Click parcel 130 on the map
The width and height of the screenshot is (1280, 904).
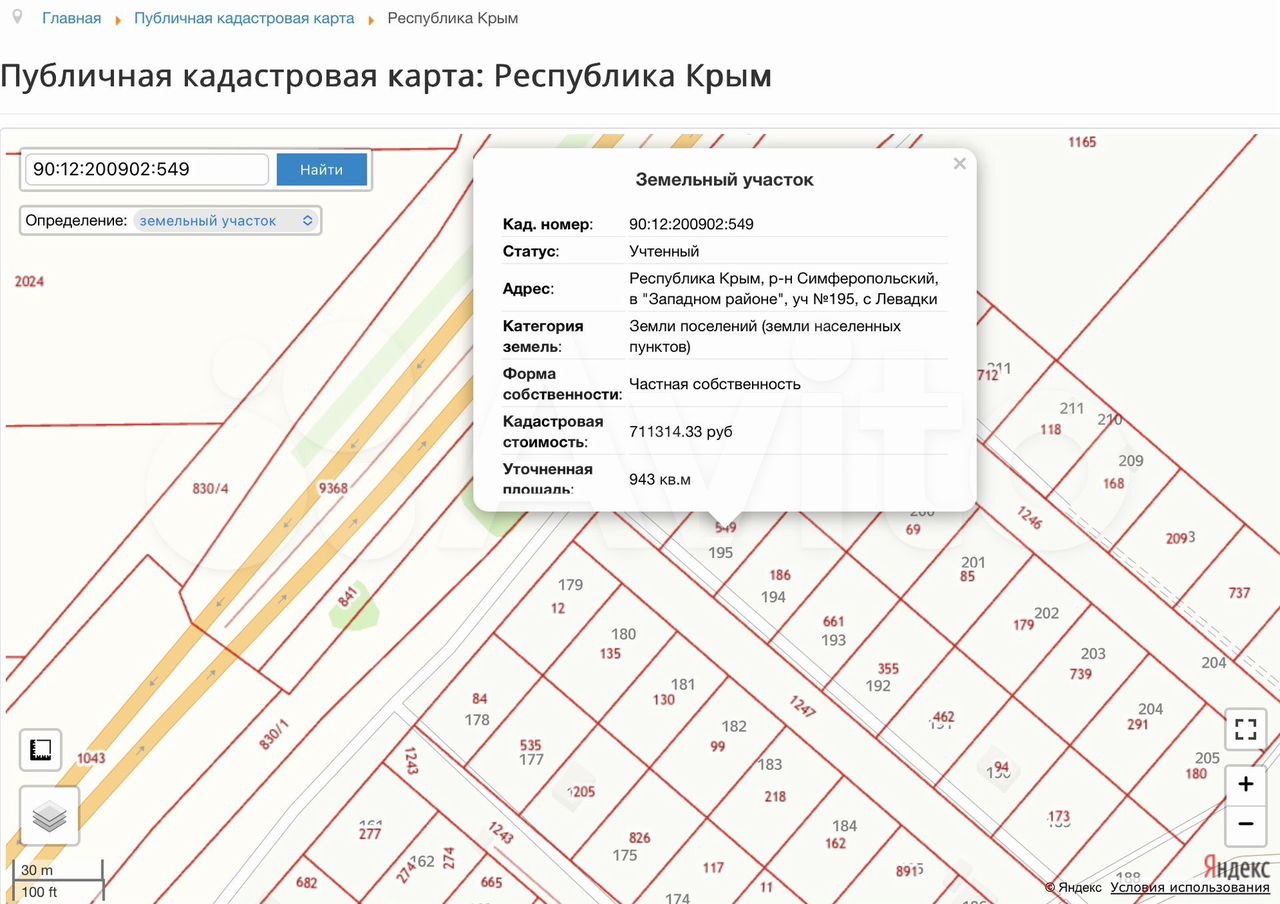664,700
